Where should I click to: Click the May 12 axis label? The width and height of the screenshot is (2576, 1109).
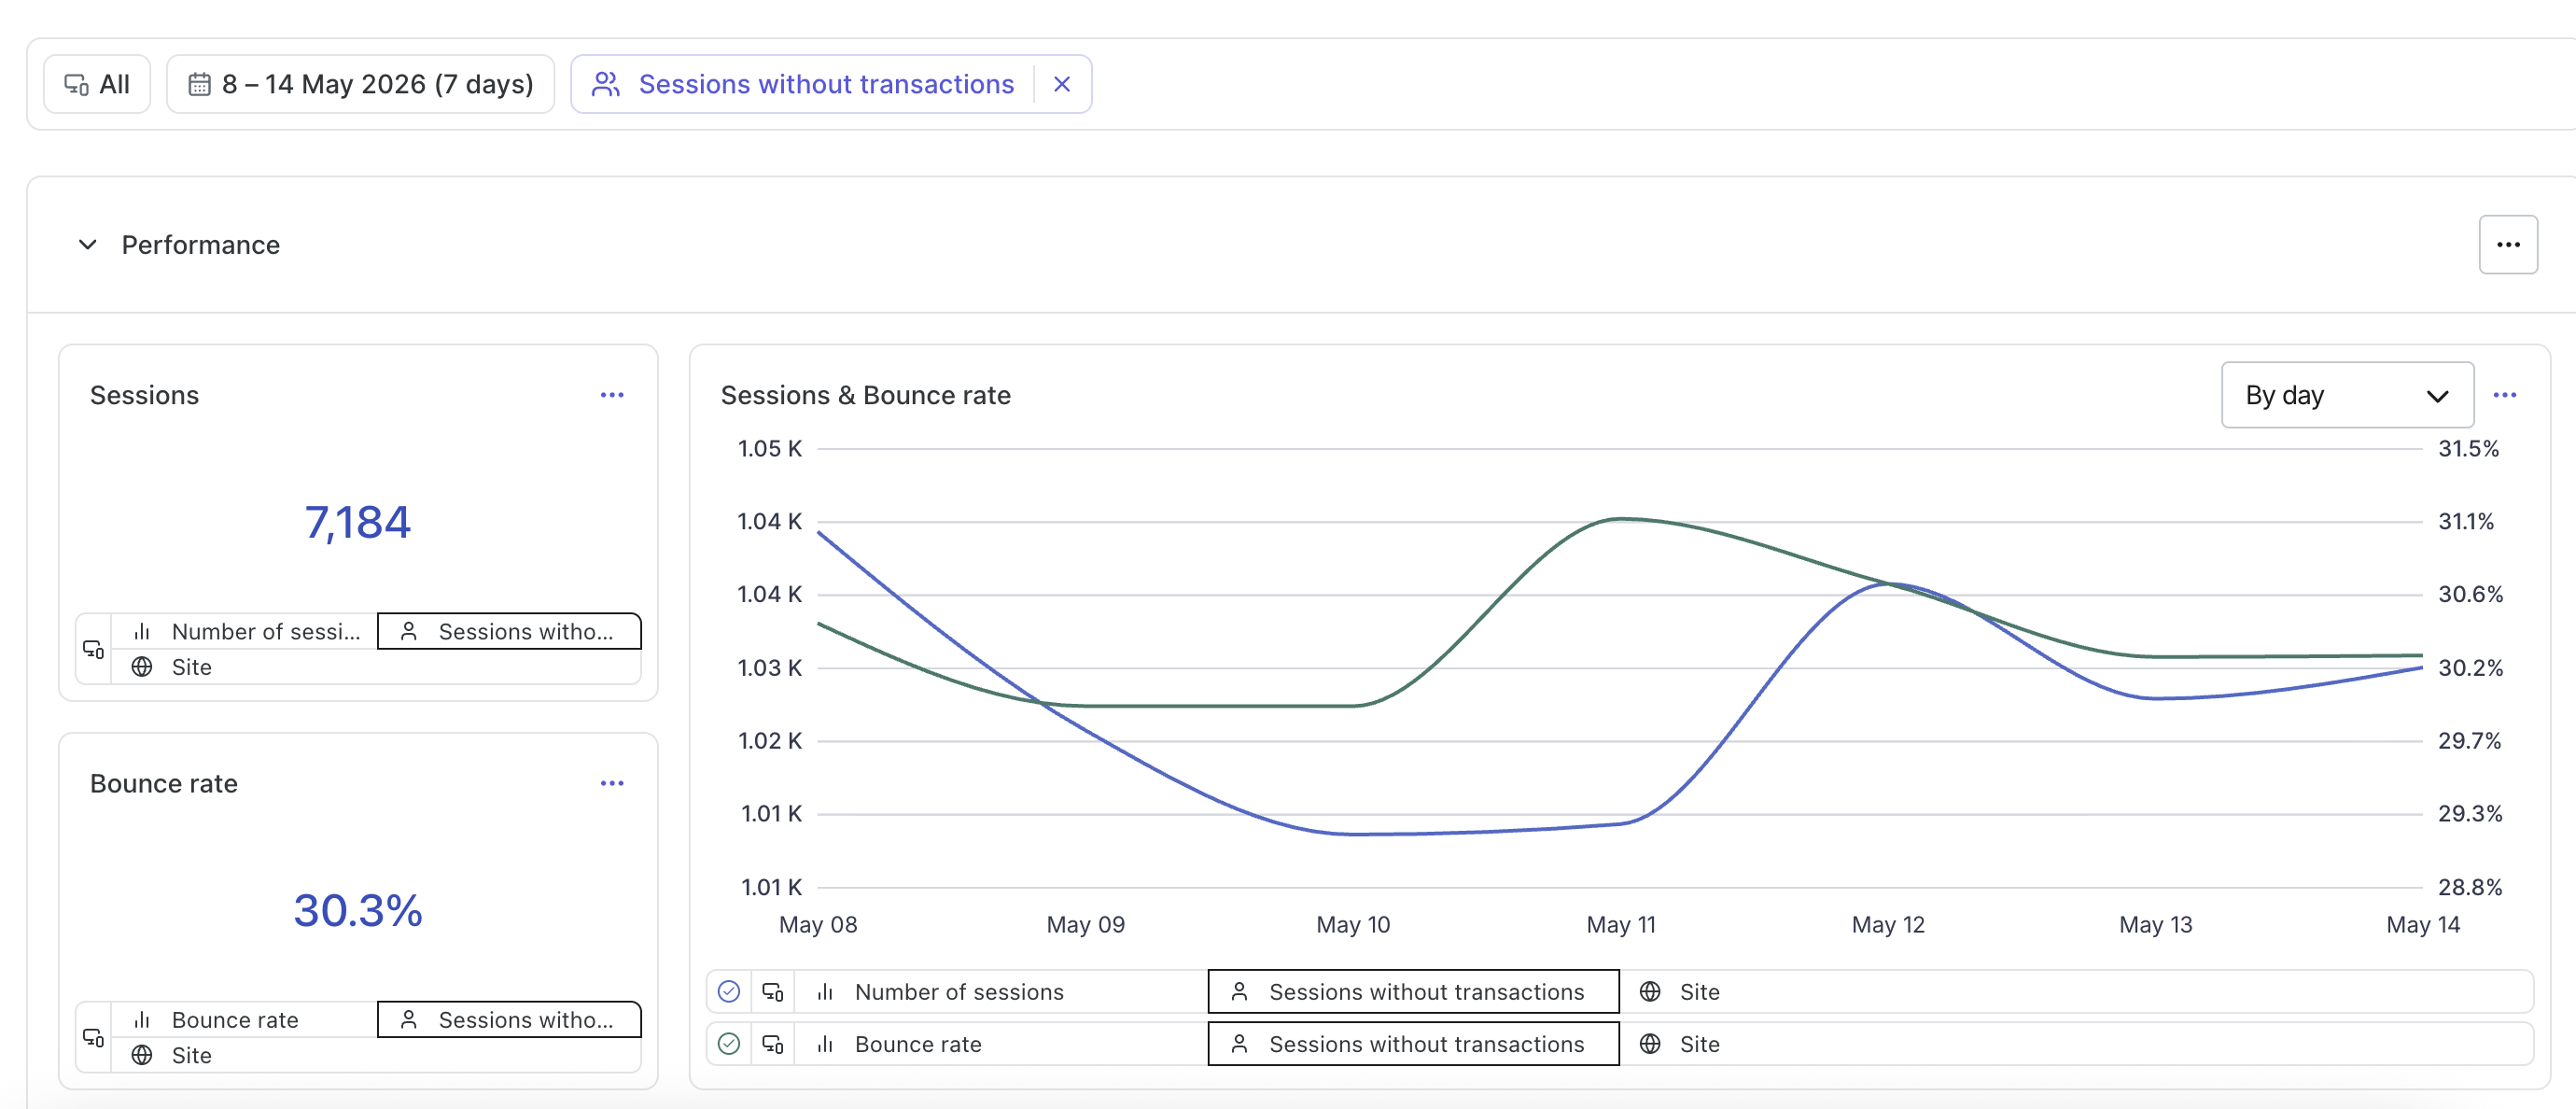pos(1887,924)
